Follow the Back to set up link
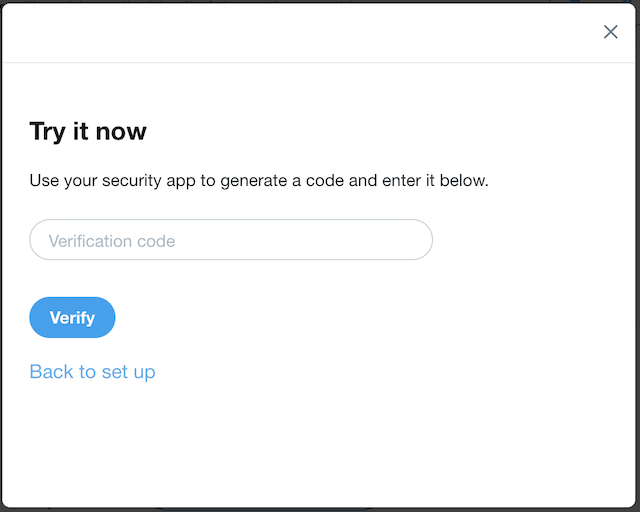Screen dimensions: 640x512 tap(92, 372)
